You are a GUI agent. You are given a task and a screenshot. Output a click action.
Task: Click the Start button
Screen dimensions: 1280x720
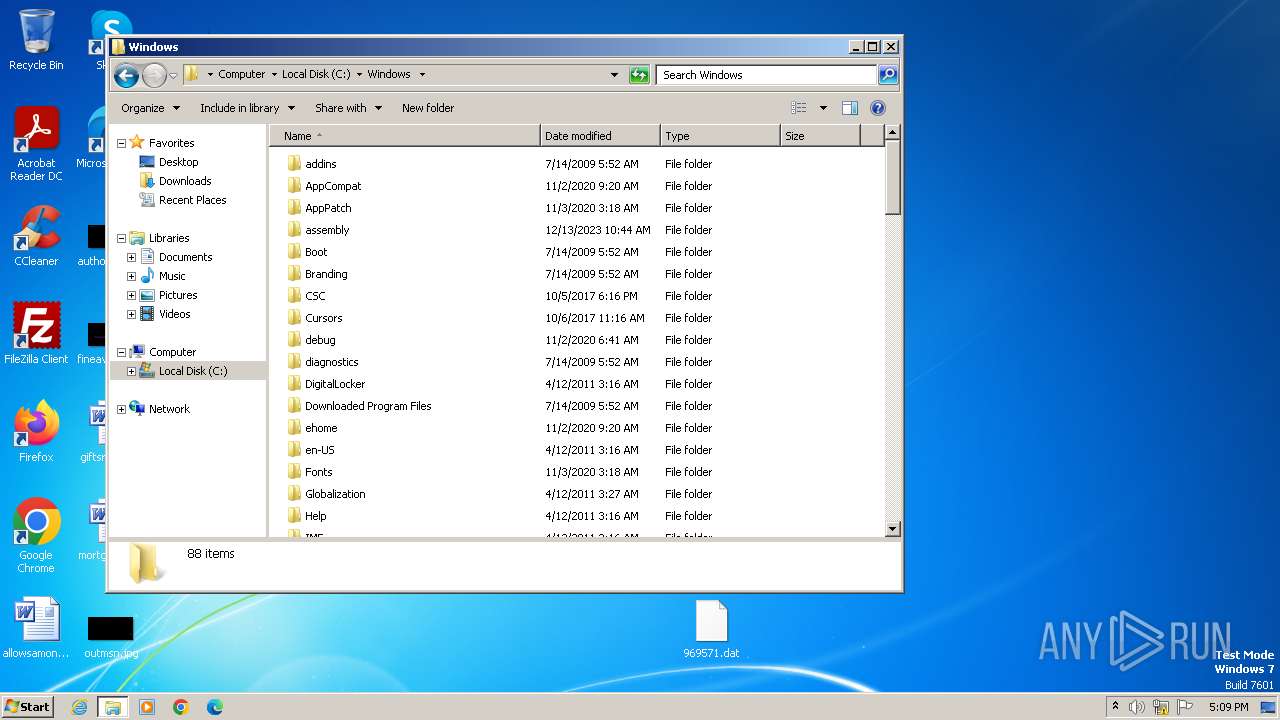point(27,707)
